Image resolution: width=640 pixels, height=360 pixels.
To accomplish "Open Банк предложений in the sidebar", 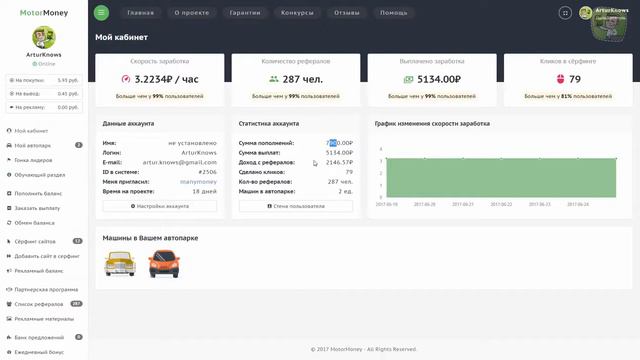I will coord(39,338).
